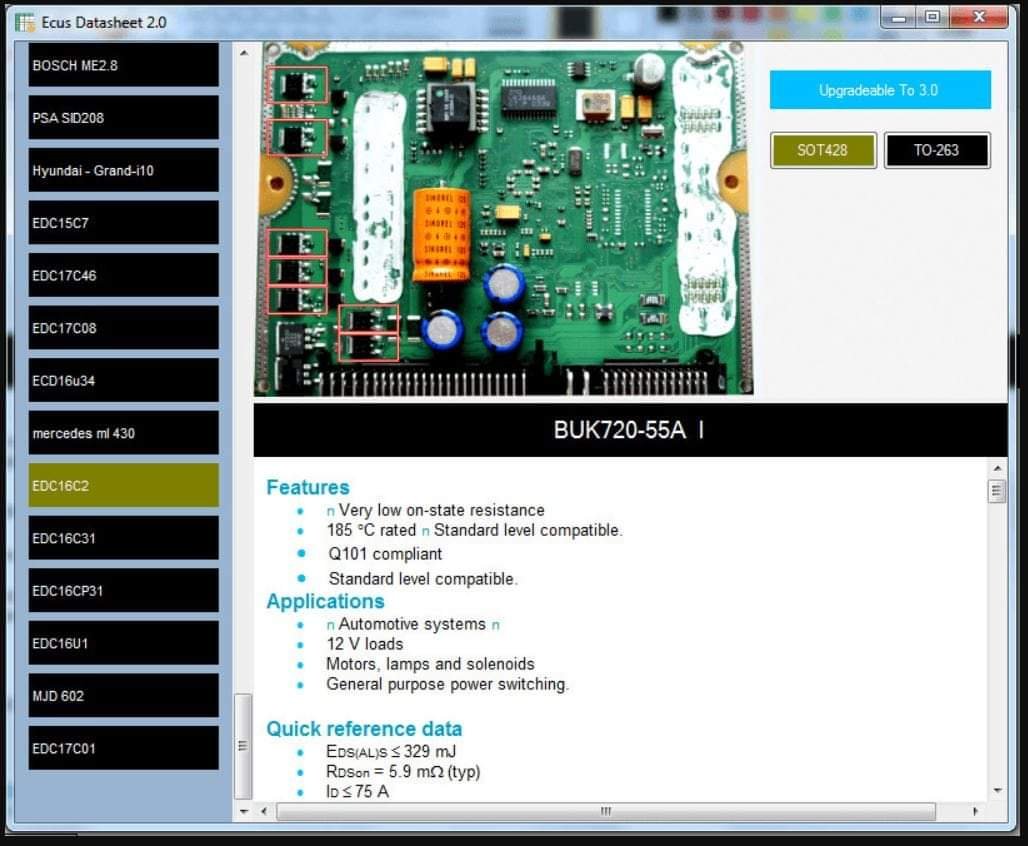Viewport: 1028px width, 846px height.
Task: Click the up arrow of the ECU list scrollbar
Action: click(x=244, y=52)
